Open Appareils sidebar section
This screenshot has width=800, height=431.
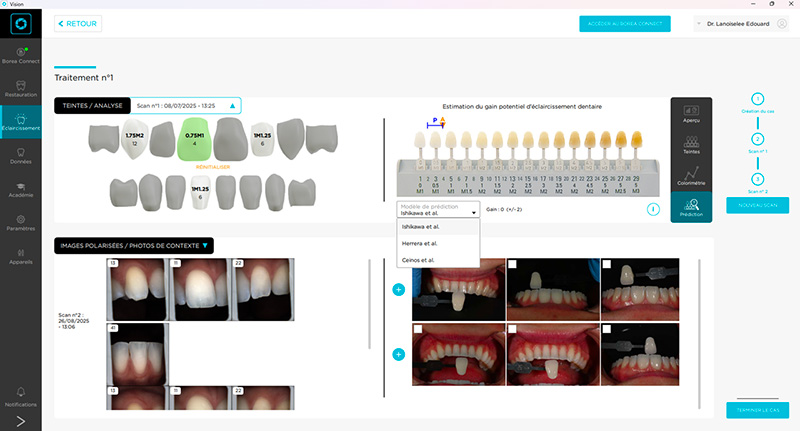[20, 256]
